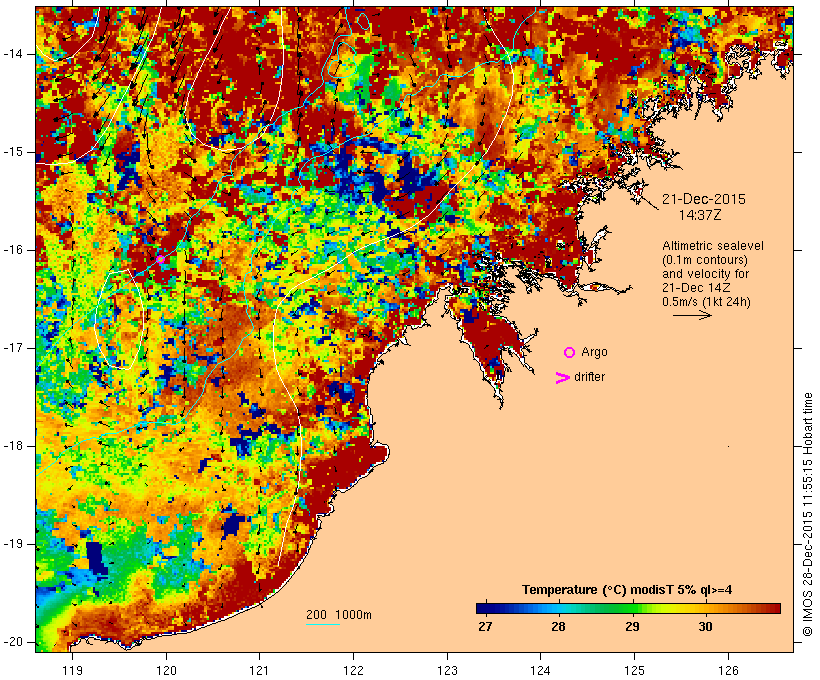Click the cyan 200m contour legend line

(x=323, y=624)
